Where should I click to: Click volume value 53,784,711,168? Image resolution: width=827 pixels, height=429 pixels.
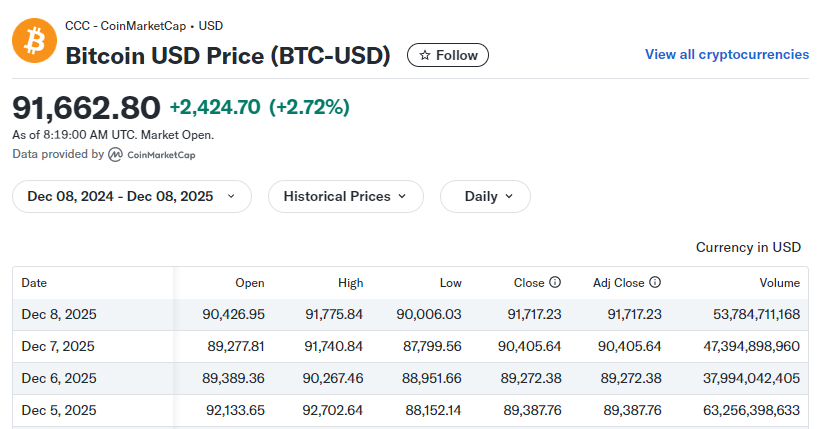(757, 314)
